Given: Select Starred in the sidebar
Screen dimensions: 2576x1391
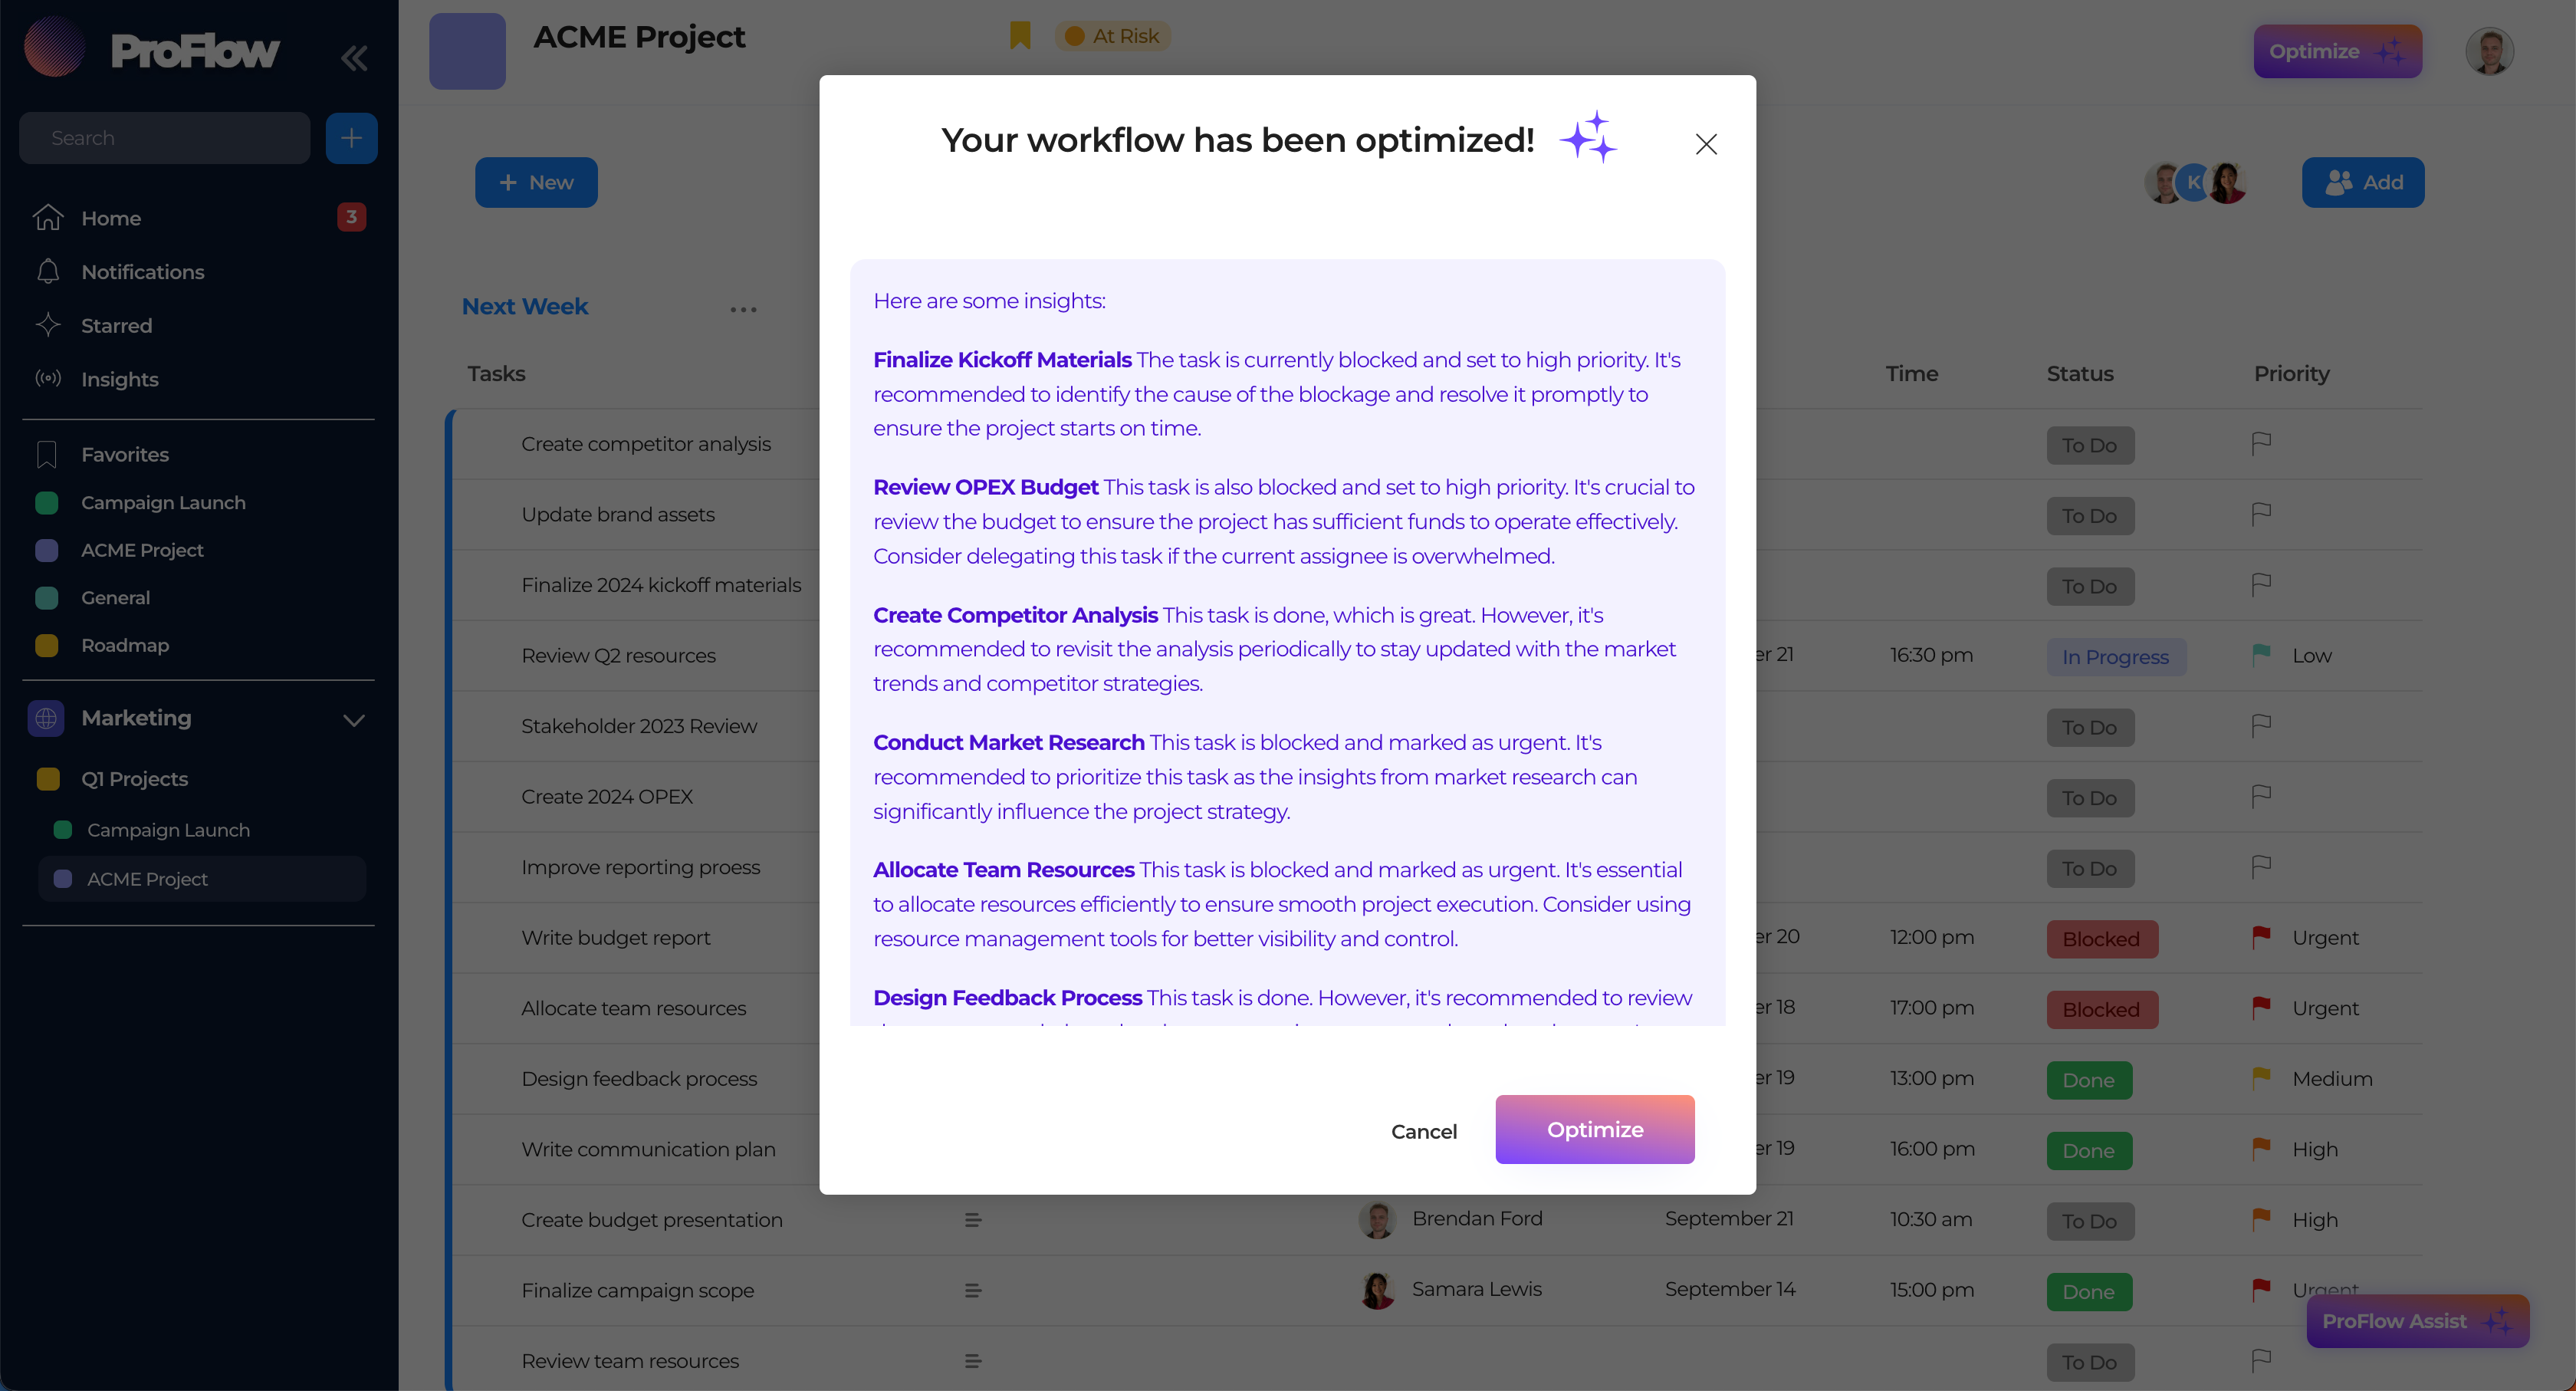Looking at the screenshot, I should pos(117,325).
